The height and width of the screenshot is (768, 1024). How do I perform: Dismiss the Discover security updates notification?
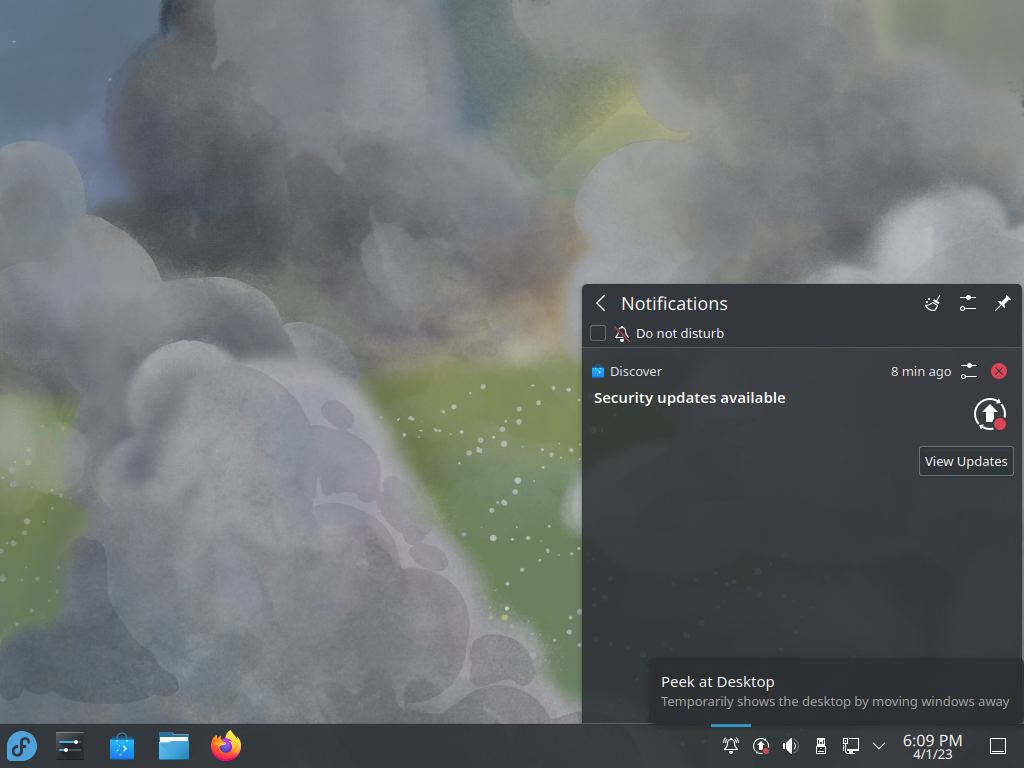pos(999,371)
